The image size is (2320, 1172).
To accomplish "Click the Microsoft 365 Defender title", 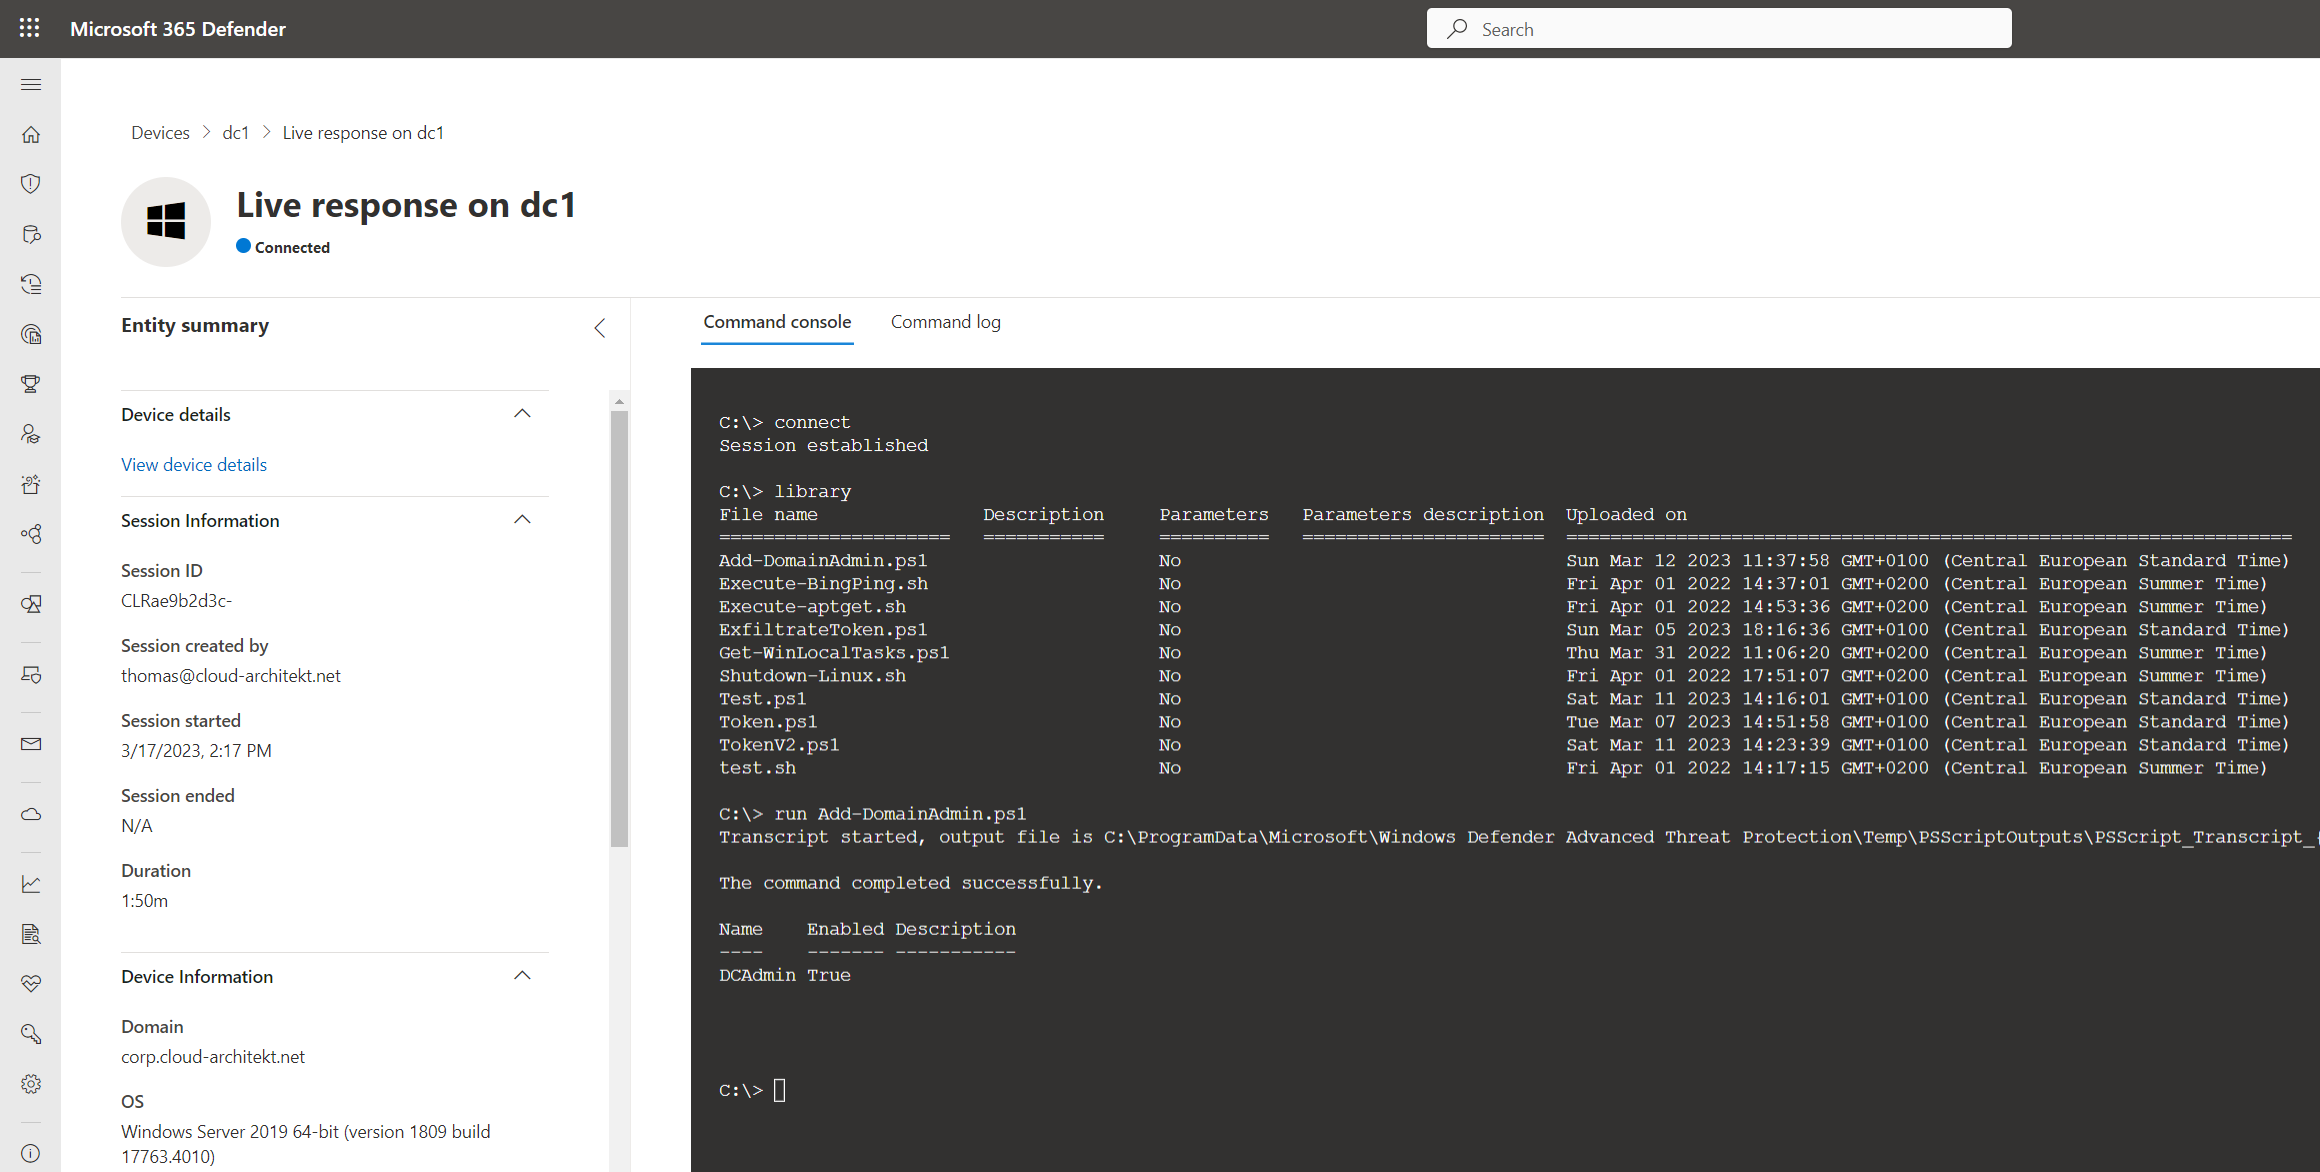I will (x=178, y=29).
